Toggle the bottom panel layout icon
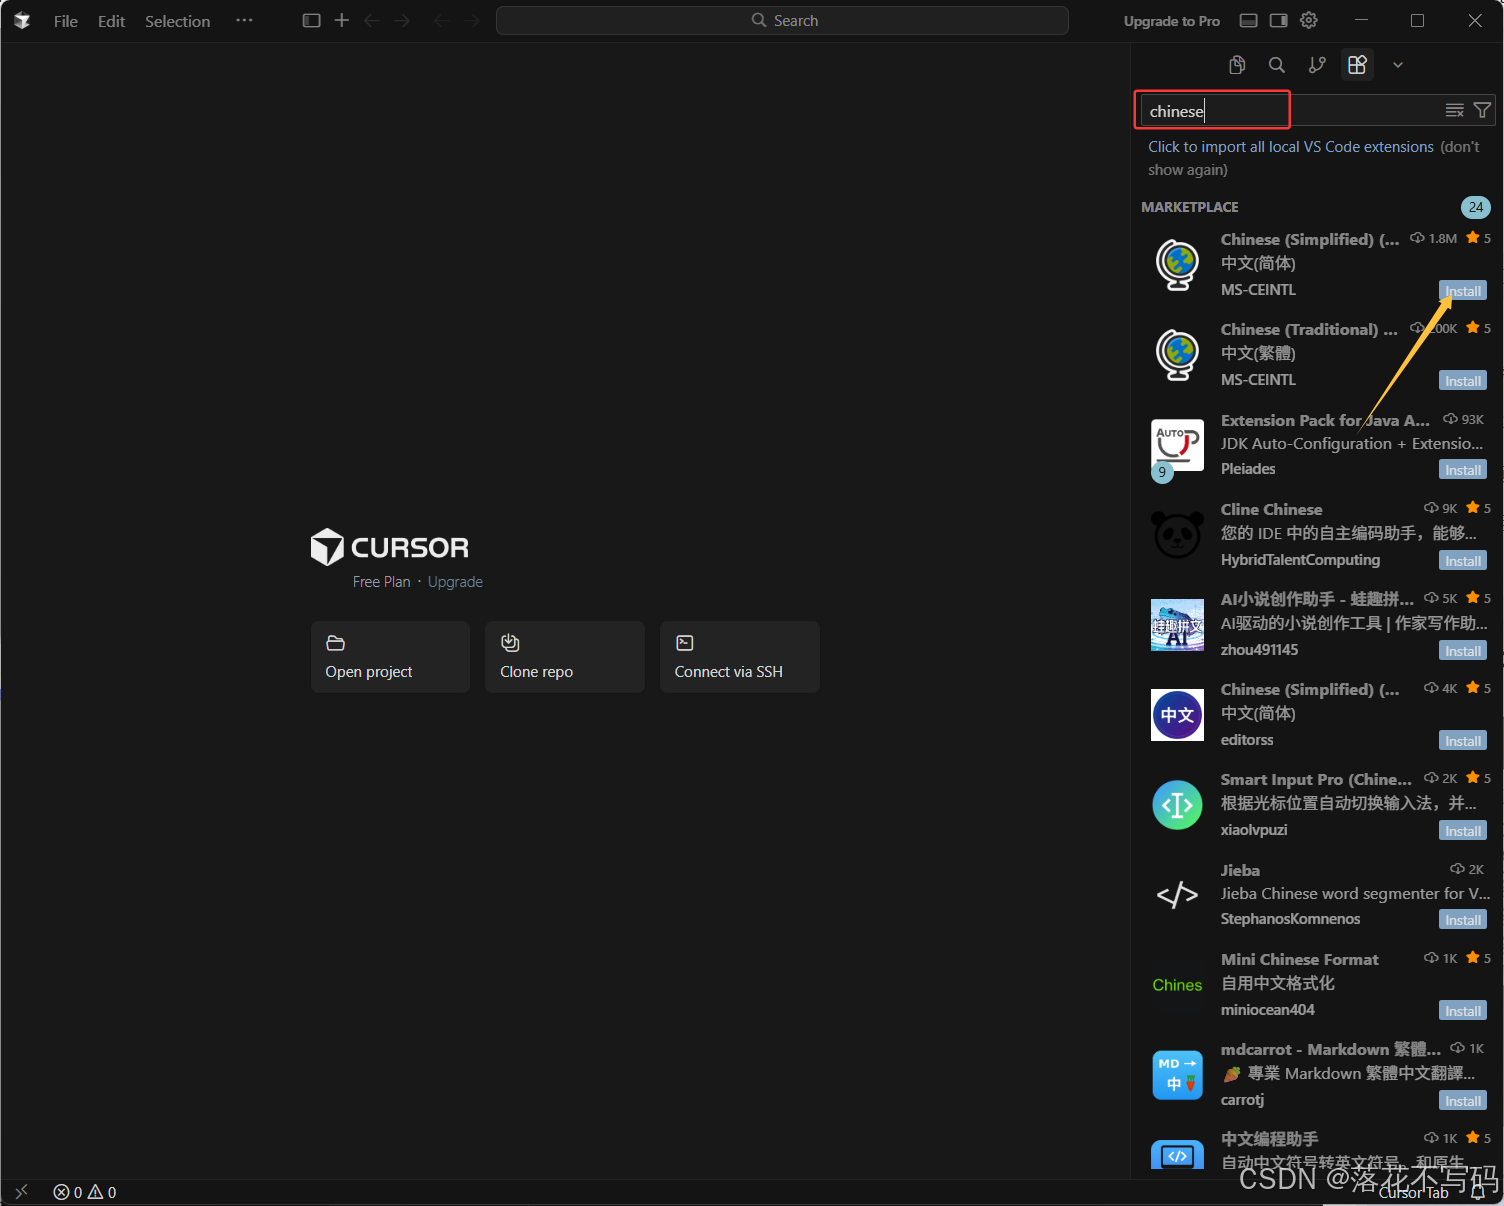This screenshot has width=1504, height=1206. pyautogui.click(x=1248, y=20)
